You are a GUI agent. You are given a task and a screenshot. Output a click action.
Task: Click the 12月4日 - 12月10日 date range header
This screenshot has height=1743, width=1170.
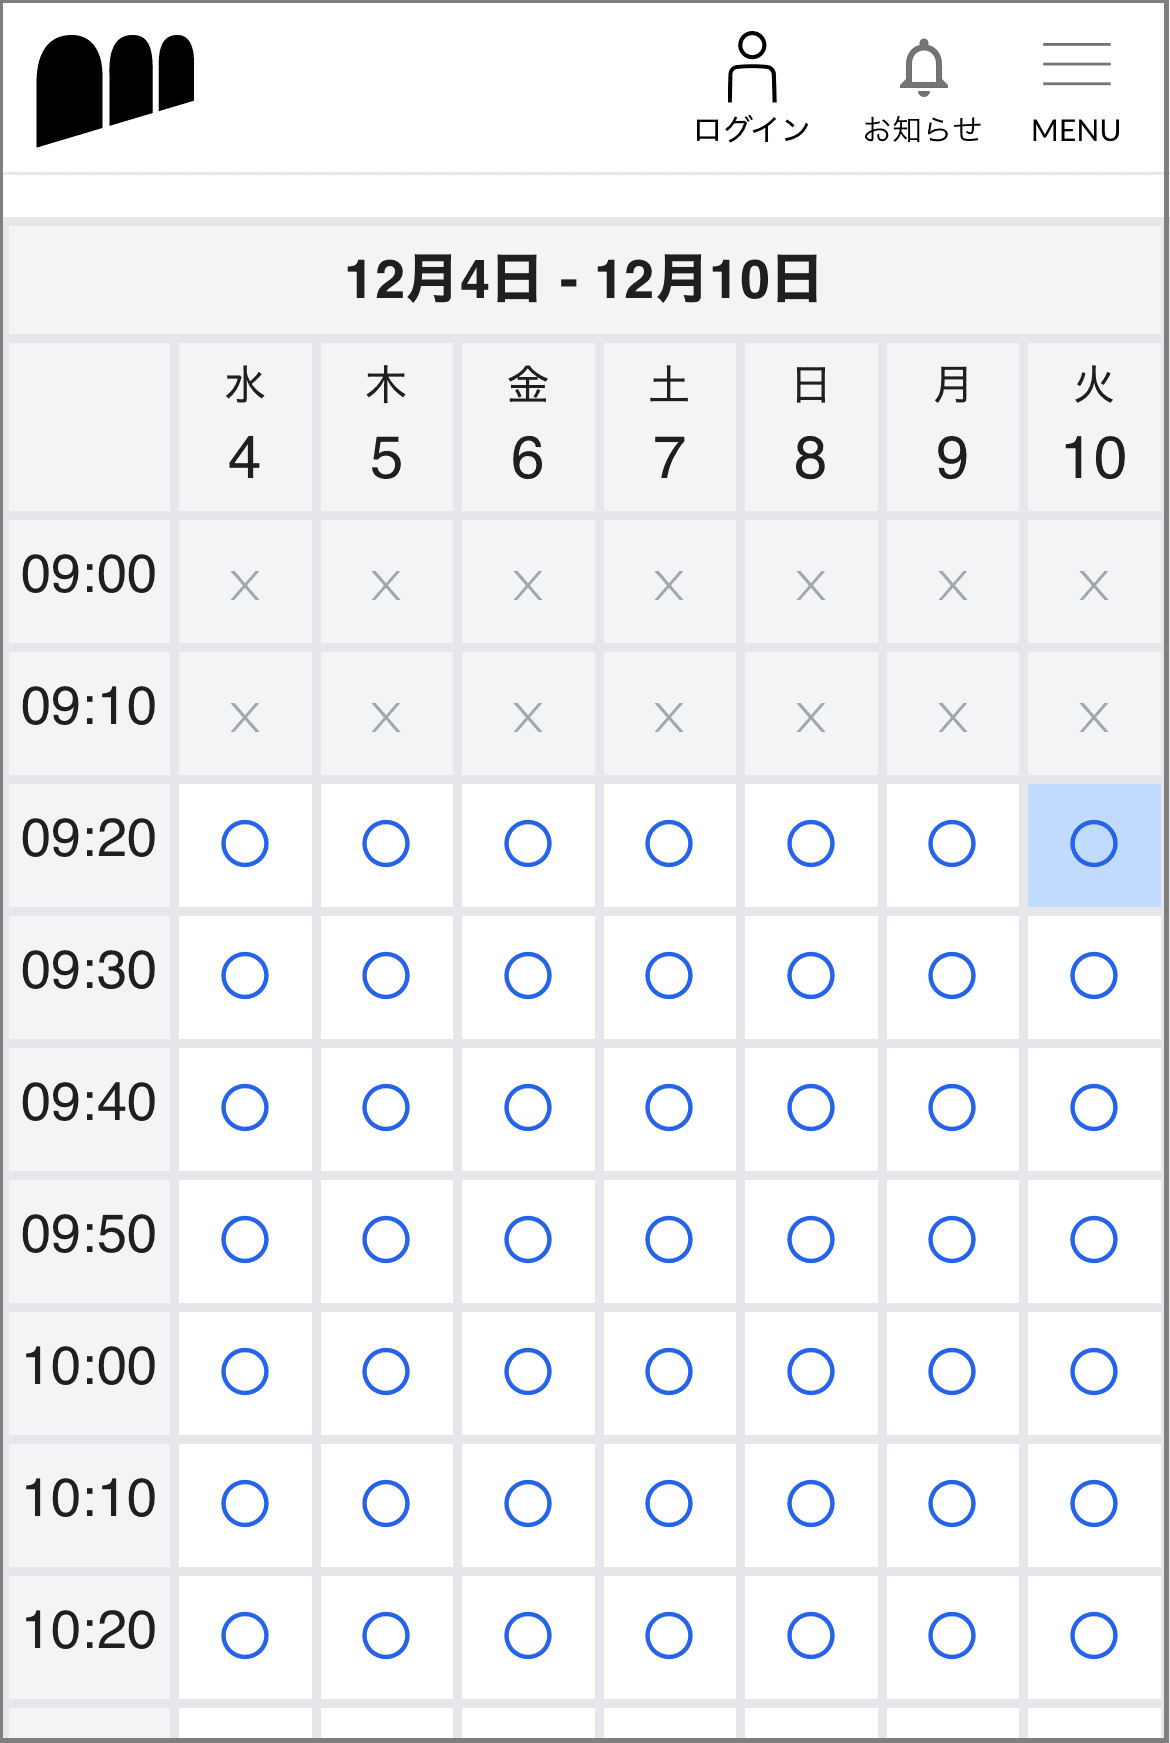click(x=584, y=279)
